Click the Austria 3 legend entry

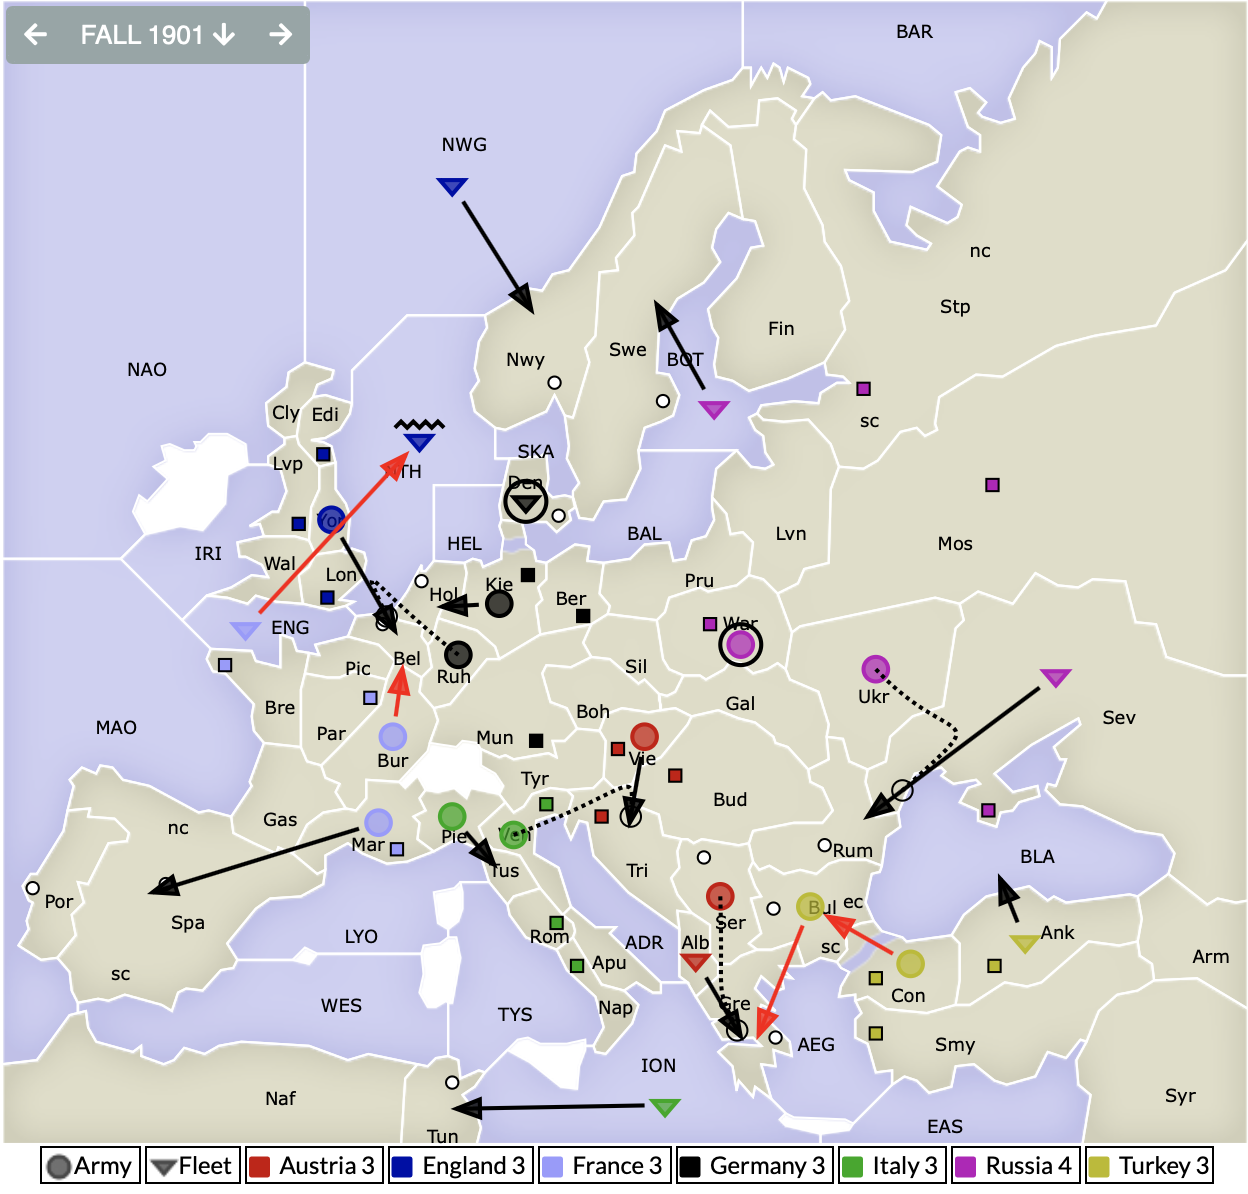[x=314, y=1166]
